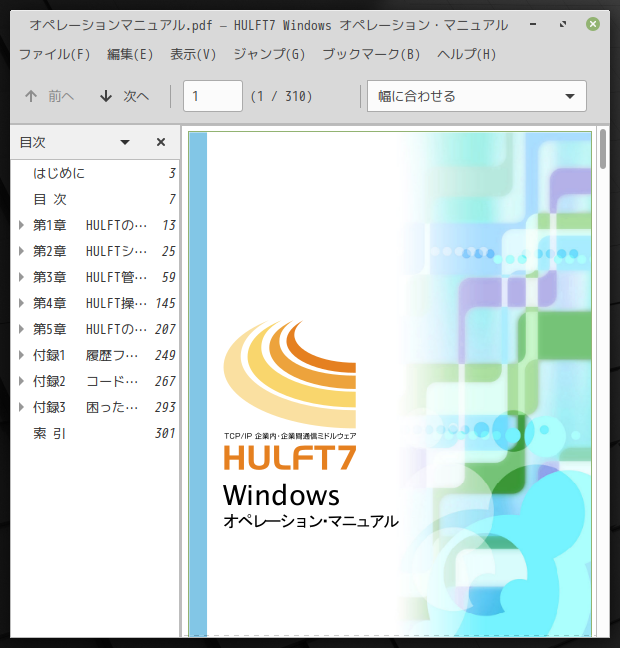Select 第5章 HULFTの… outline row

(x=95, y=329)
